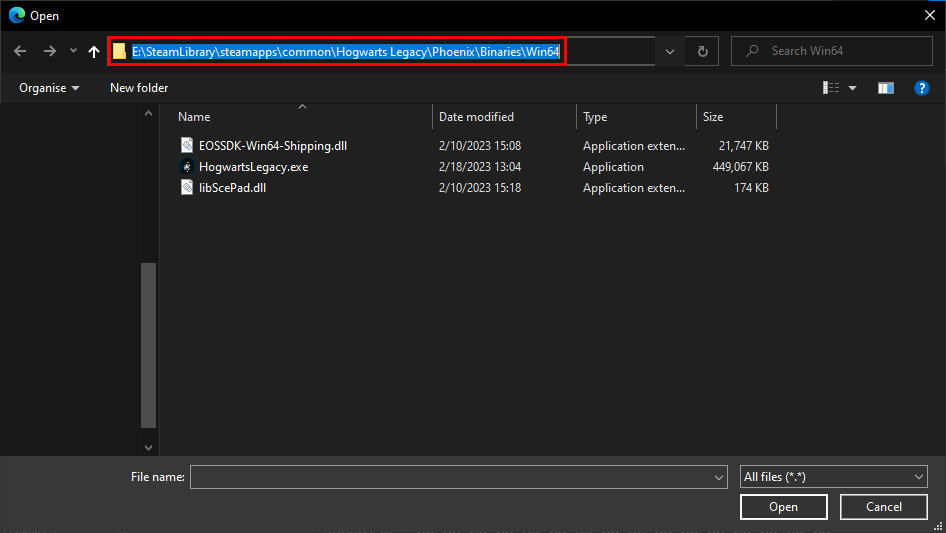Click the change view layout icon
Viewport: 946px width, 533px height.
point(831,88)
